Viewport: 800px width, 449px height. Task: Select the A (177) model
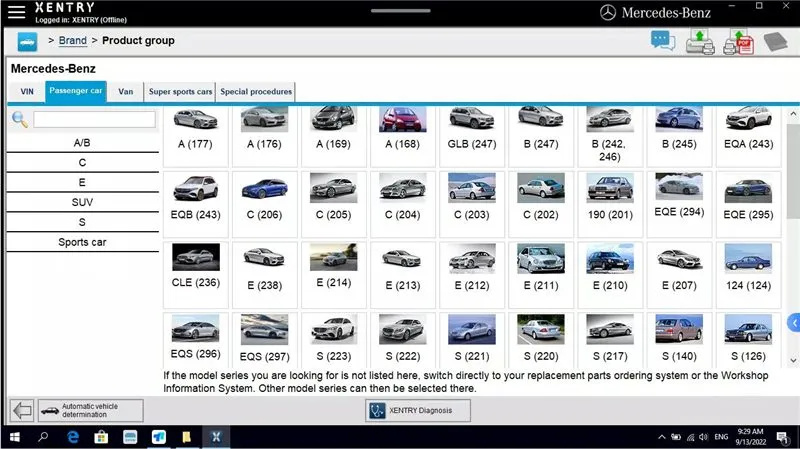tap(195, 136)
